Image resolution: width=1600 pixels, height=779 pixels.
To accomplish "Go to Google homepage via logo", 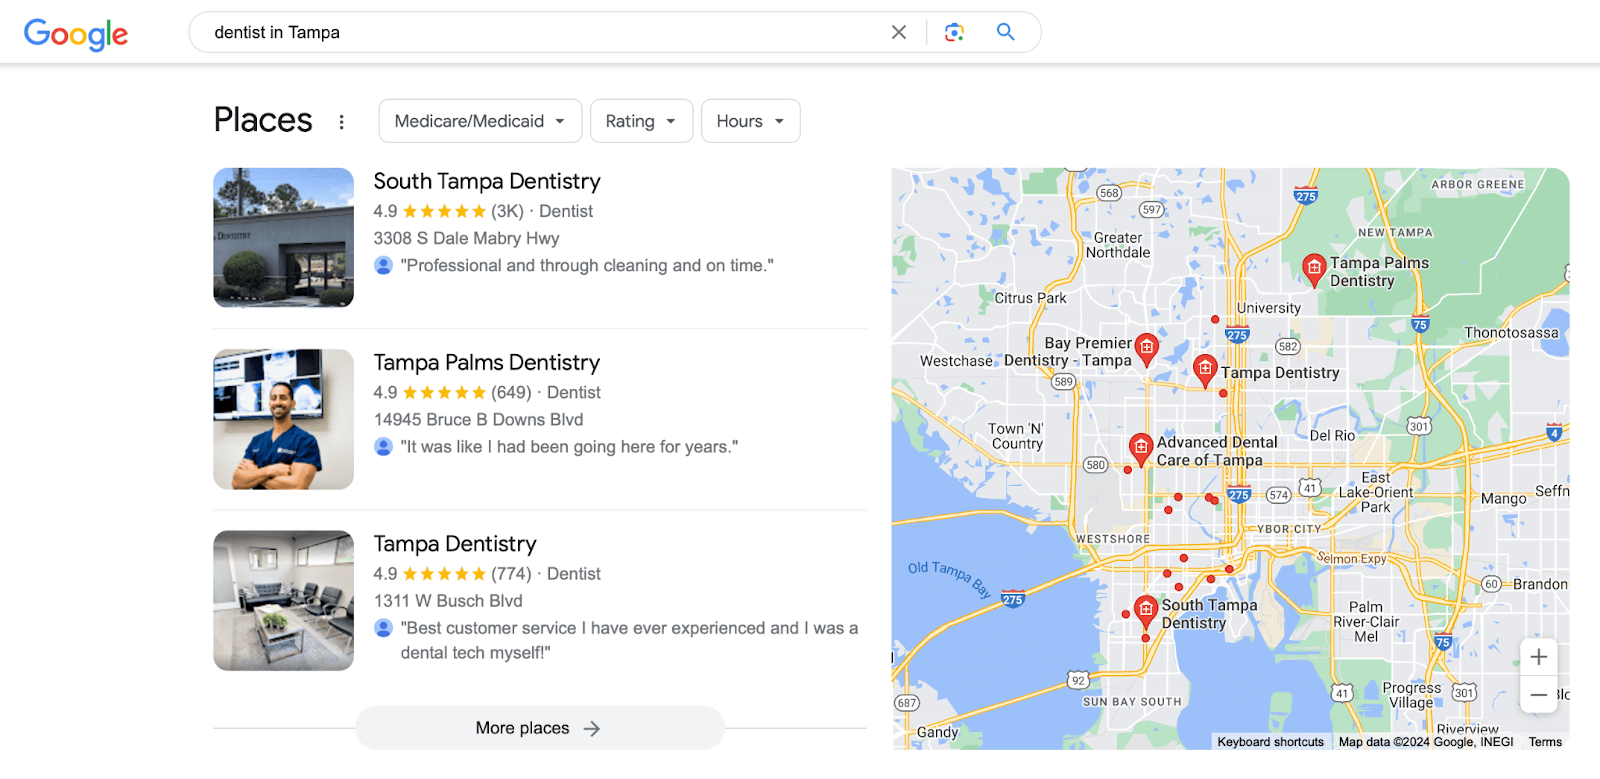I will tap(76, 34).
